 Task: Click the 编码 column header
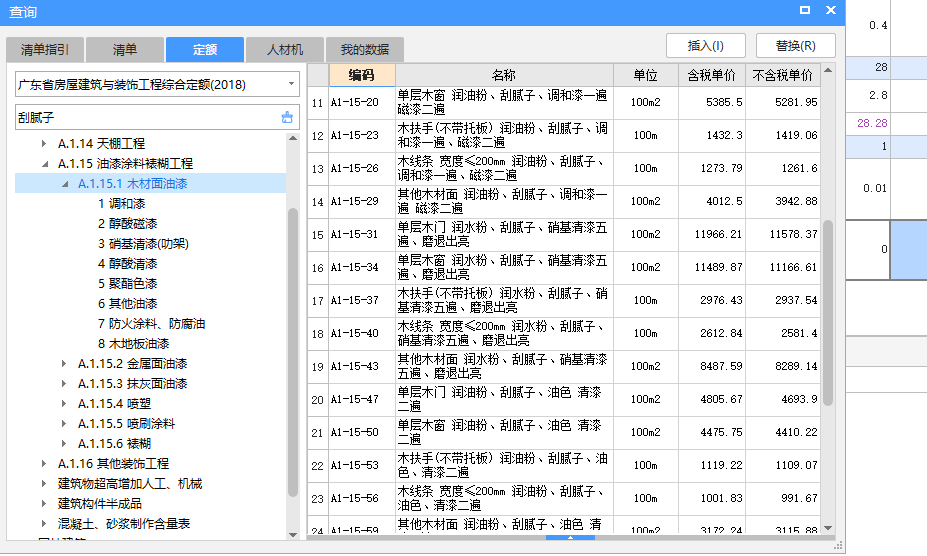coord(361,75)
